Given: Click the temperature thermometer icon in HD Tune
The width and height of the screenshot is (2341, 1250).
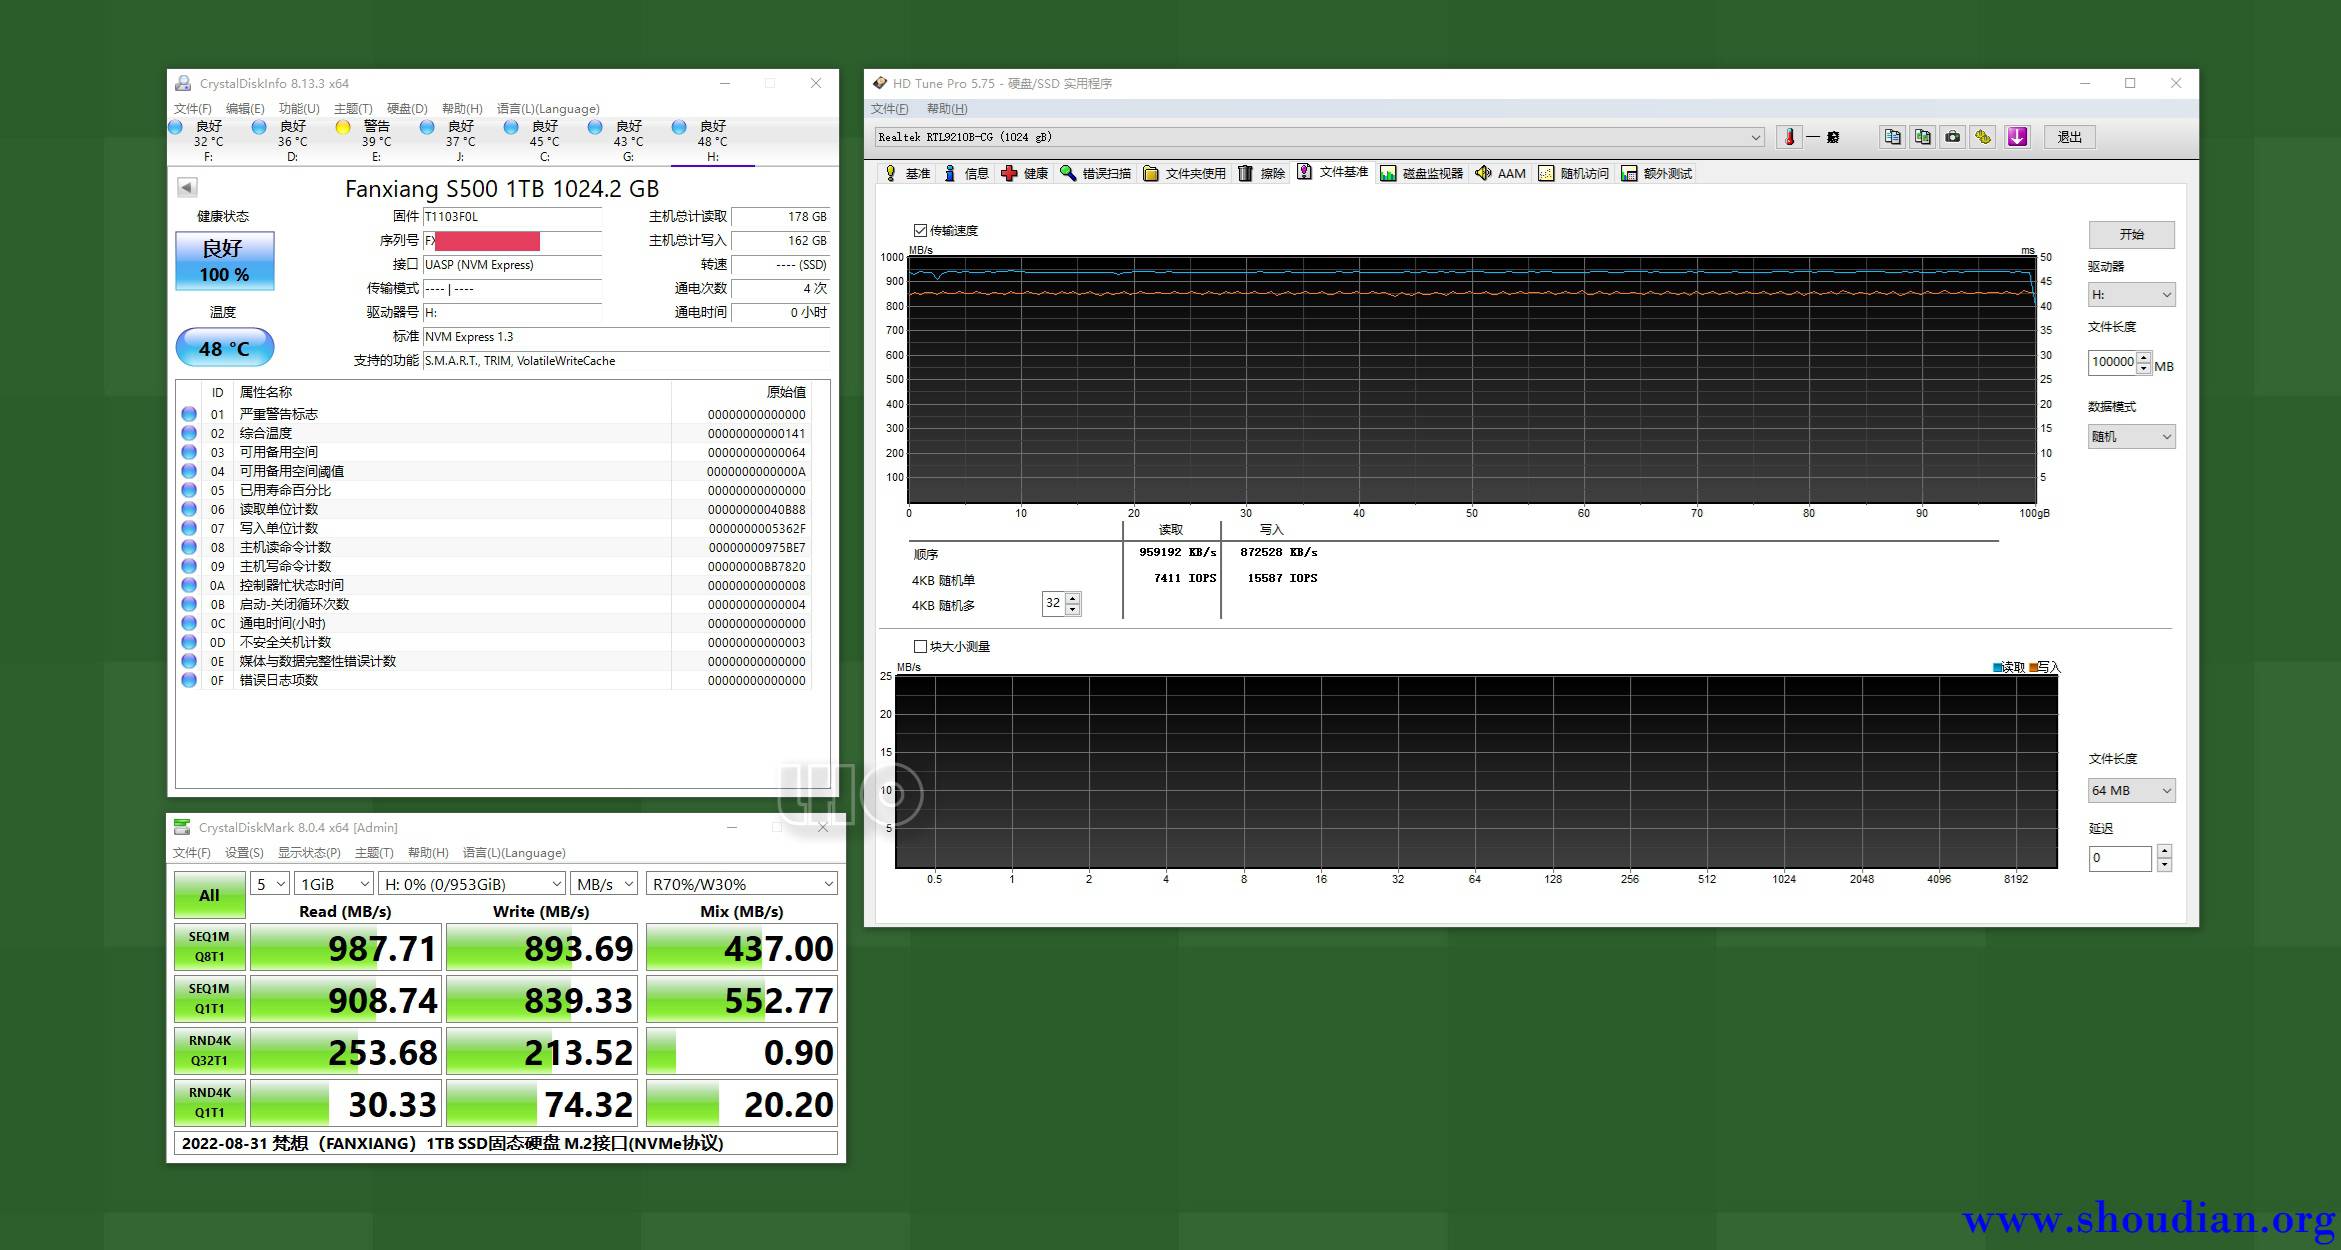Looking at the screenshot, I should click(1789, 137).
